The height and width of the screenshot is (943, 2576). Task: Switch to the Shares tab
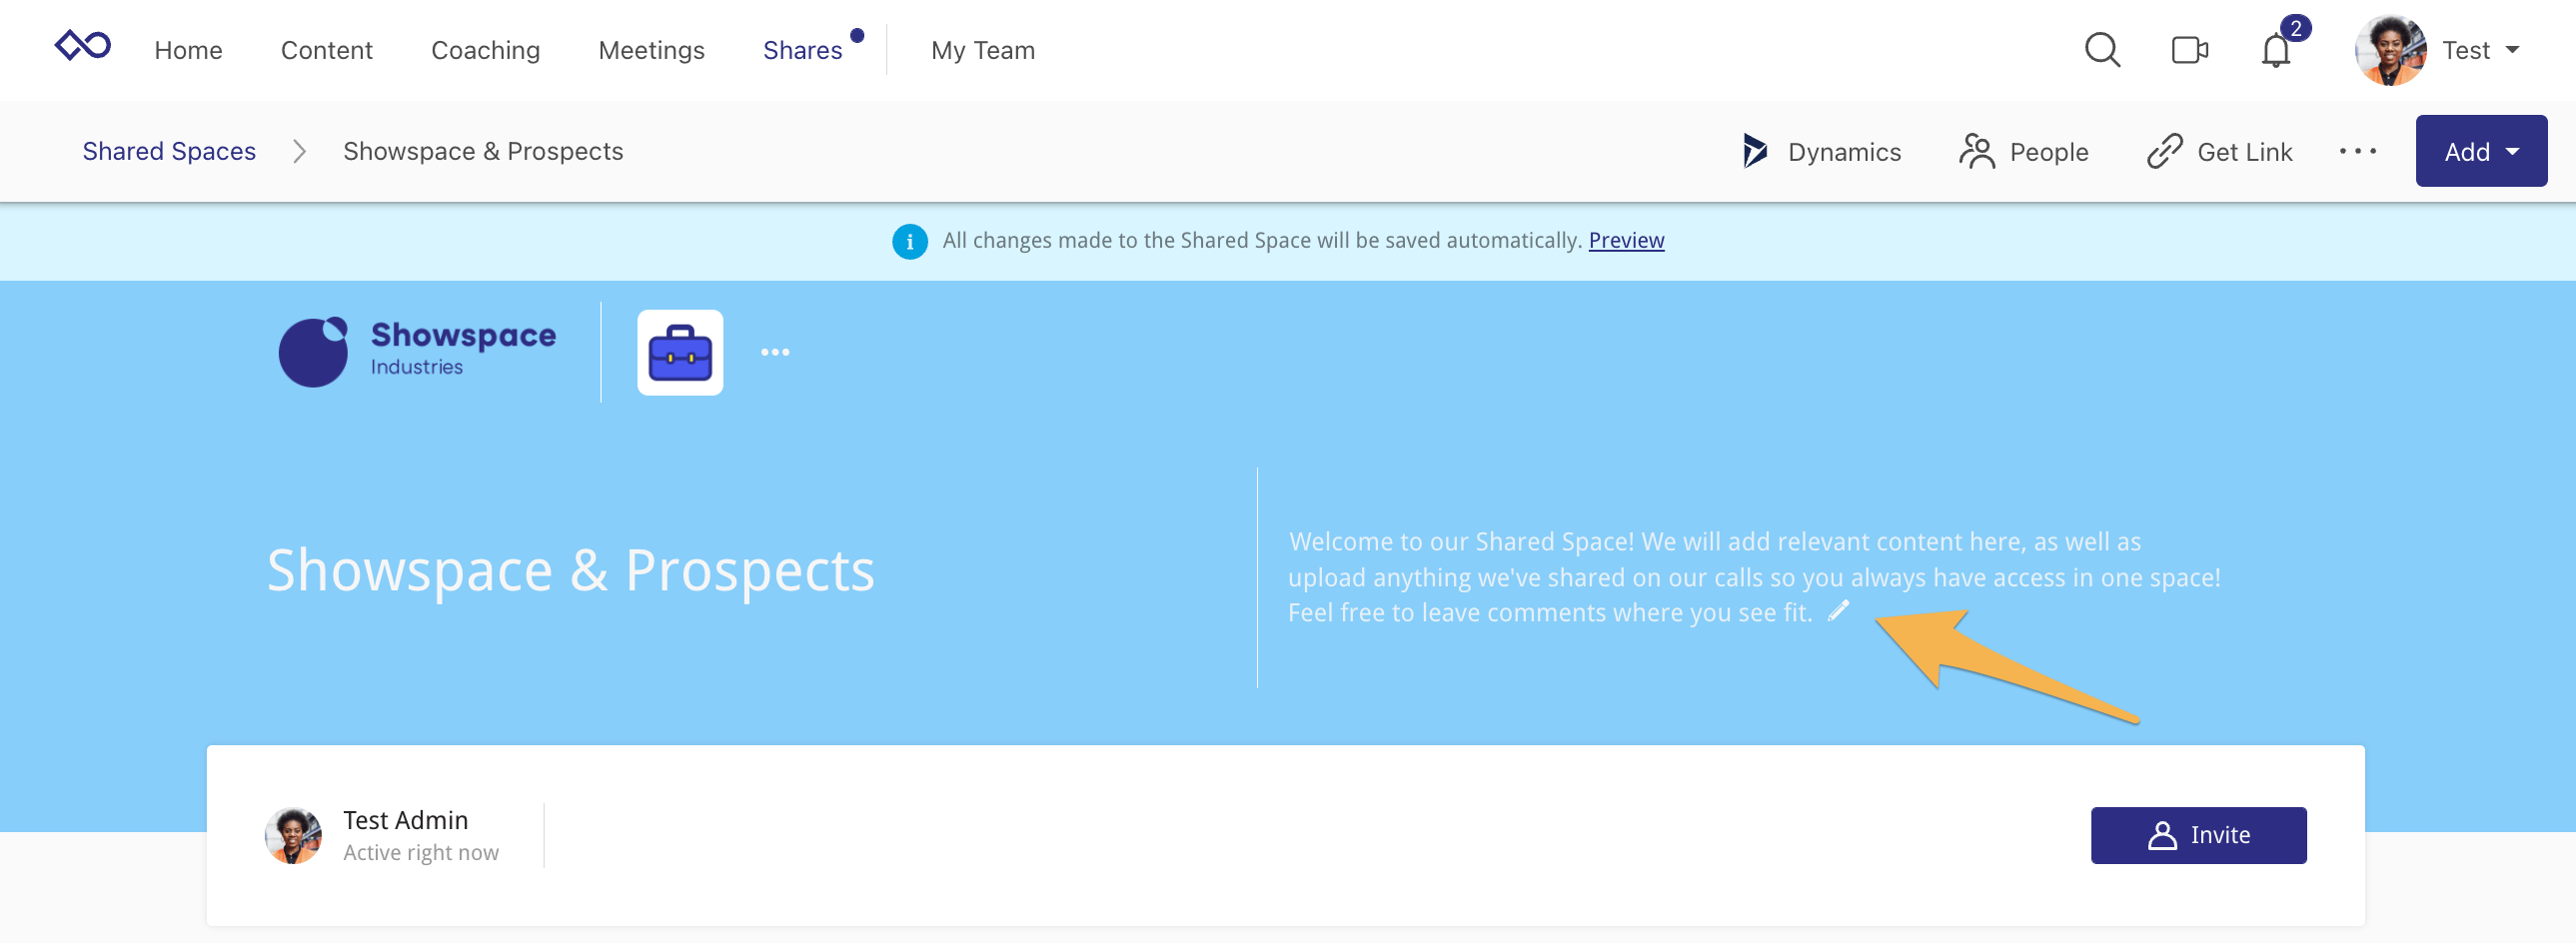pos(803,49)
